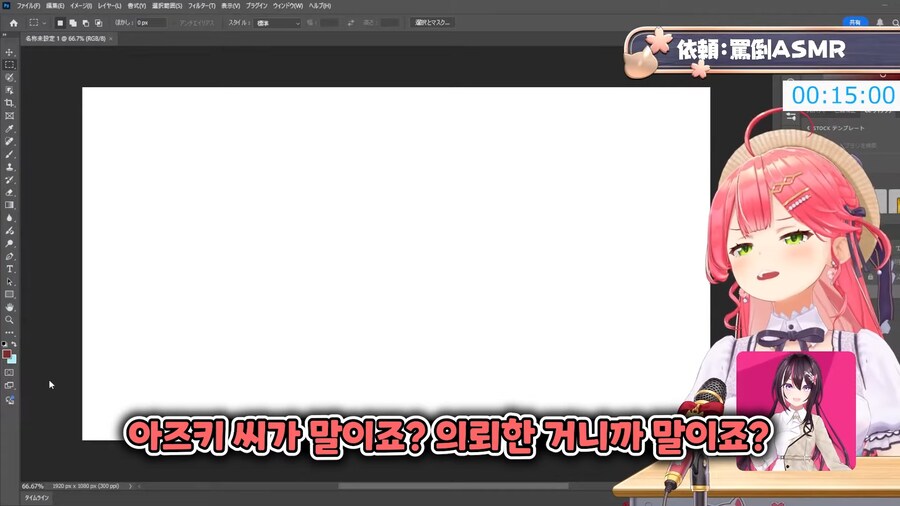Select the Eyedropper tool
Viewport: 900px width, 506px height.
tap(9, 129)
